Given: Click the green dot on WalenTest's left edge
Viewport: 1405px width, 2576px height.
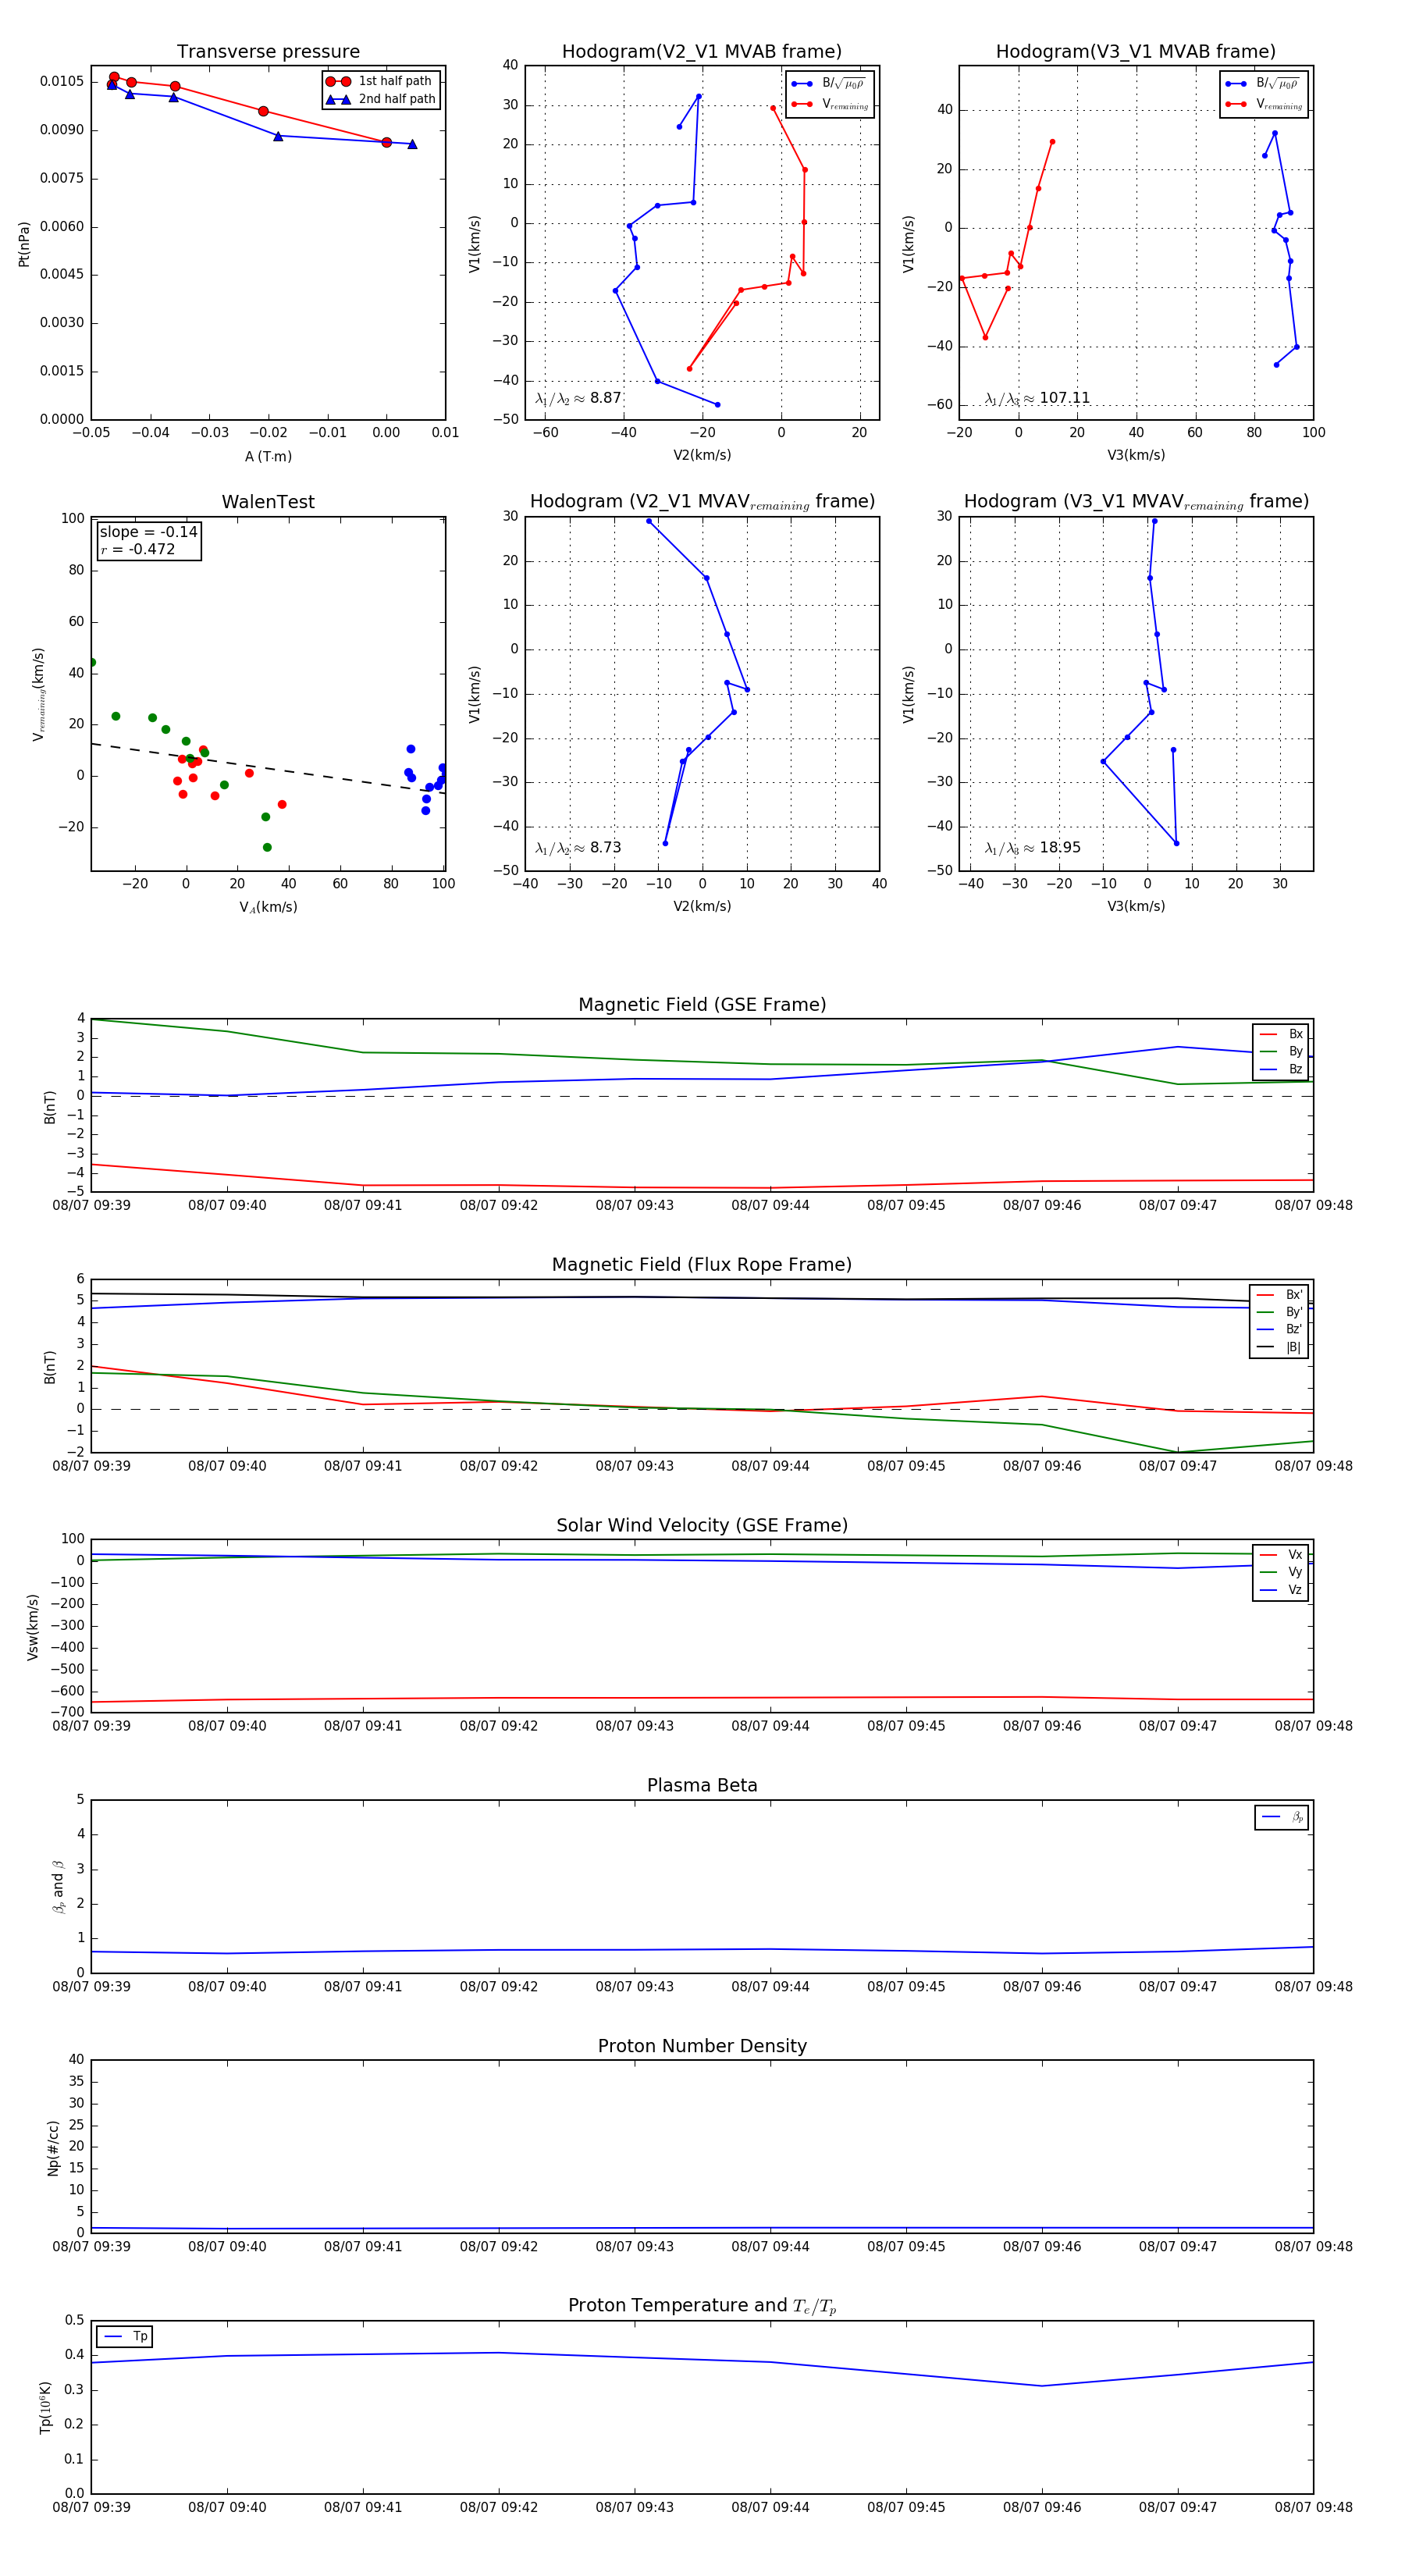Looking at the screenshot, I should tap(92, 662).
